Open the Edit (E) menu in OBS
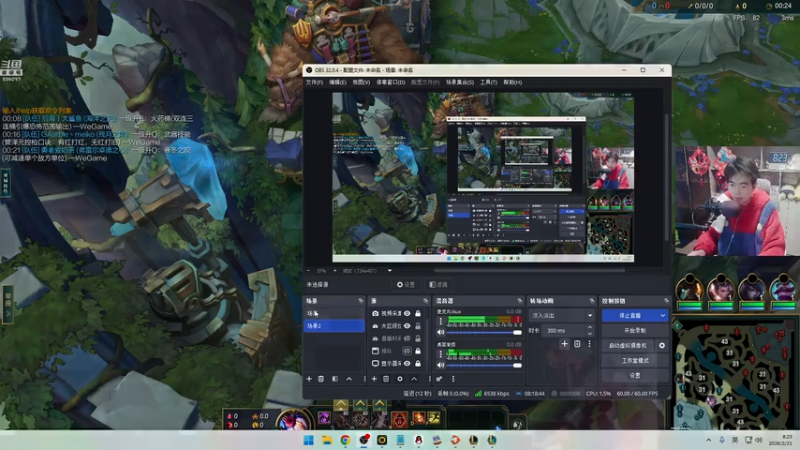 pyautogui.click(x=337, y=82)
